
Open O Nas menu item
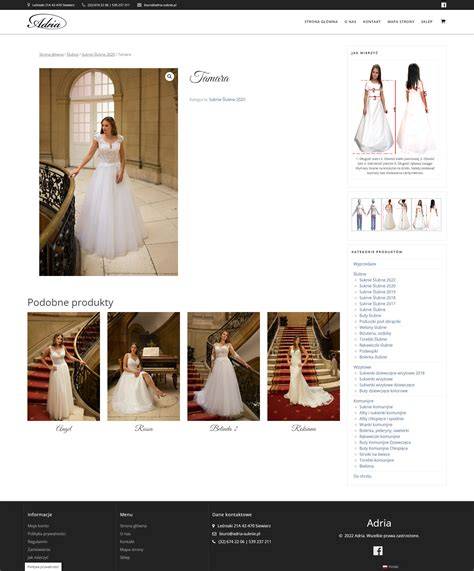coord(350,22)
